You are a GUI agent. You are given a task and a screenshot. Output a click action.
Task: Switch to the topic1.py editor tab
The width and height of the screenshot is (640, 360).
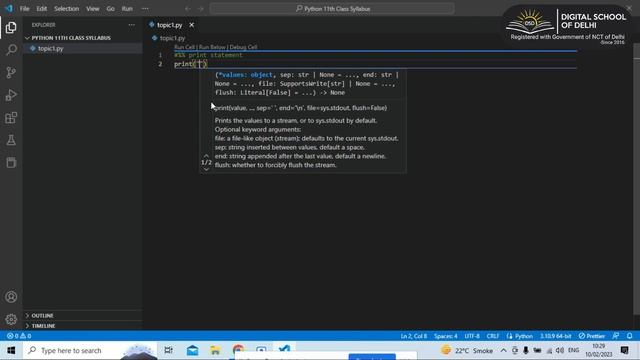tap(169, 25)
